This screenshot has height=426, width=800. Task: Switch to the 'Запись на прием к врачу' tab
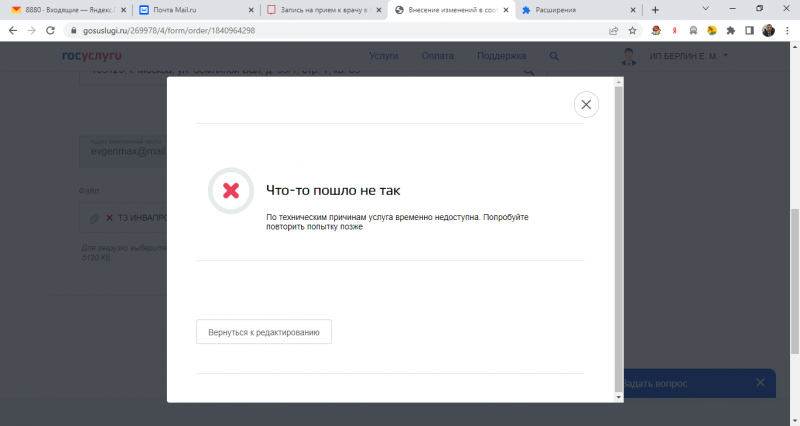[318, 9]
